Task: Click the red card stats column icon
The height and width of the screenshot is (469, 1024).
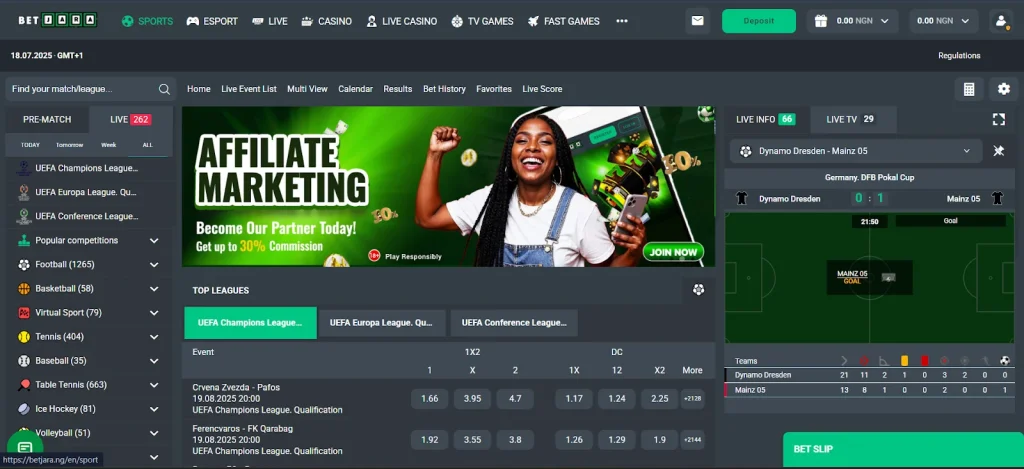Action: pyautogui.click(x=925, y=361)
